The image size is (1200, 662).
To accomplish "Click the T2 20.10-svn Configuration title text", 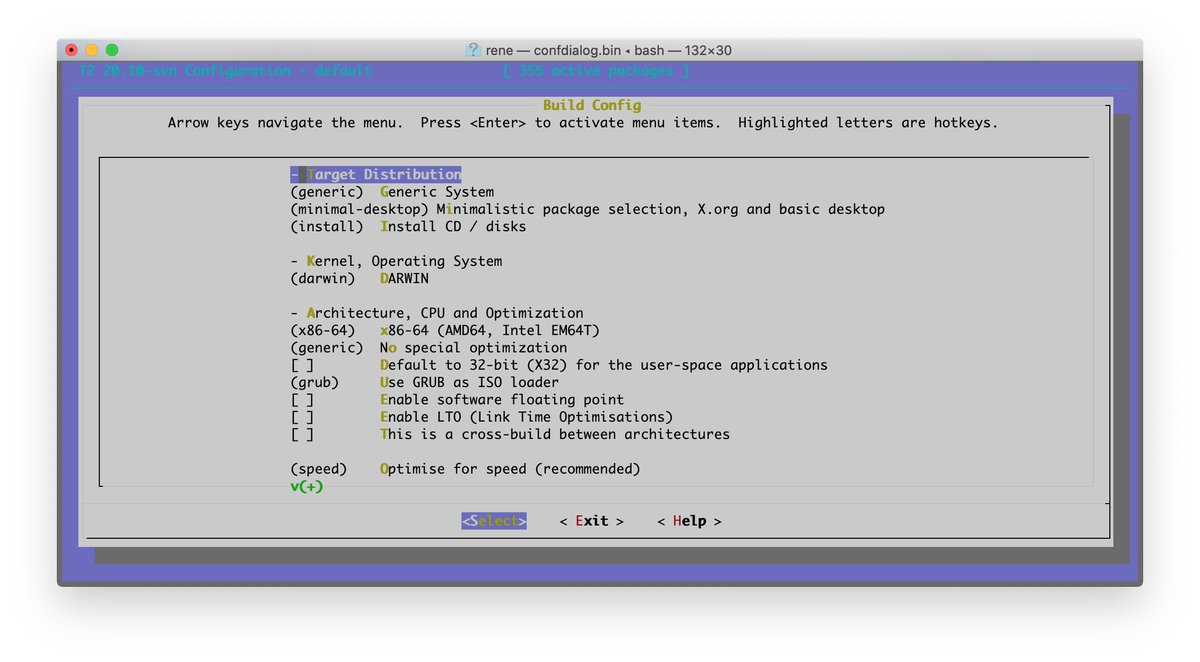I will pos(225,71).
